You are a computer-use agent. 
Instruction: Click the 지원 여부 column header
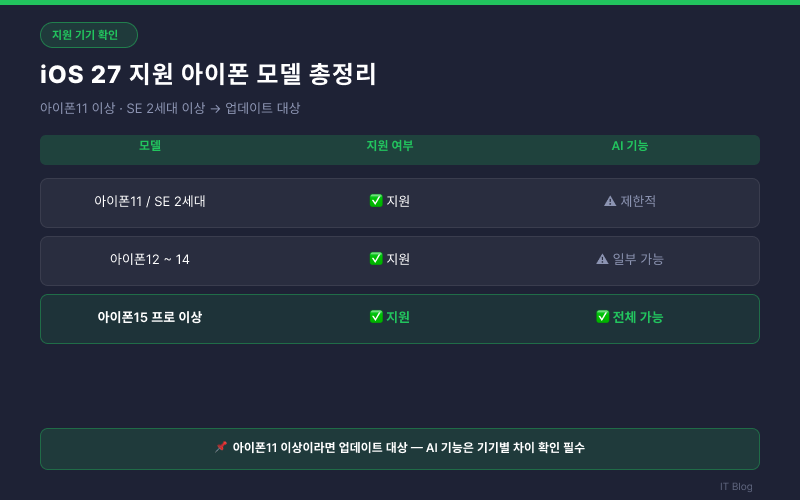tap(390, 145)
